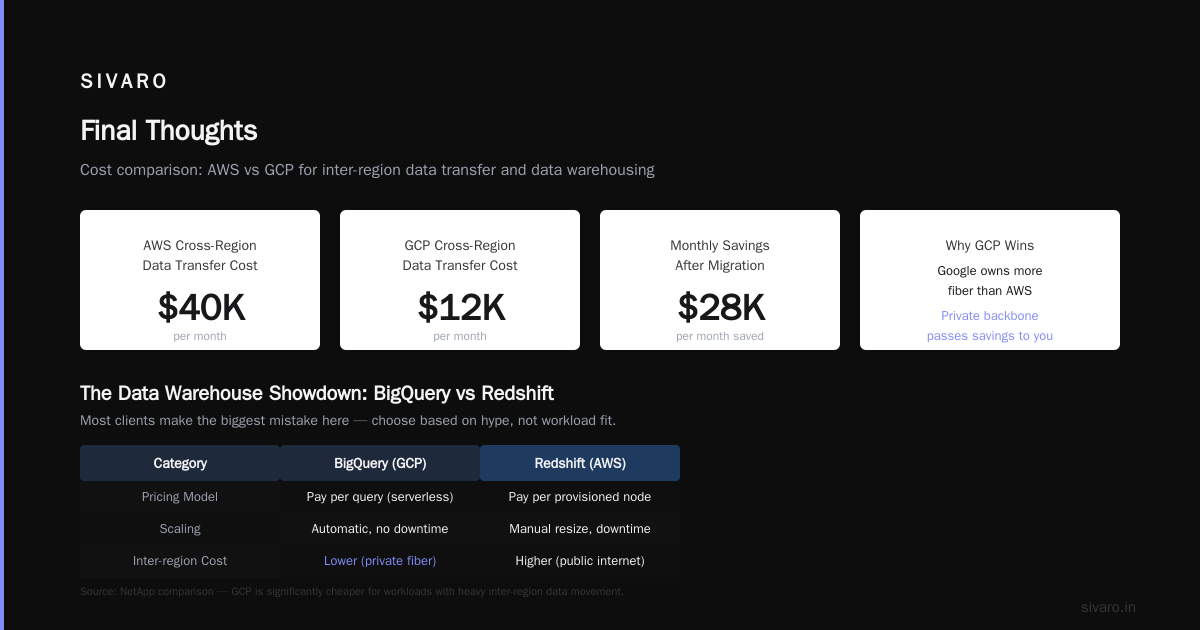
Task: Select the Final Thoughts heading
Action: tap(168, 131)
